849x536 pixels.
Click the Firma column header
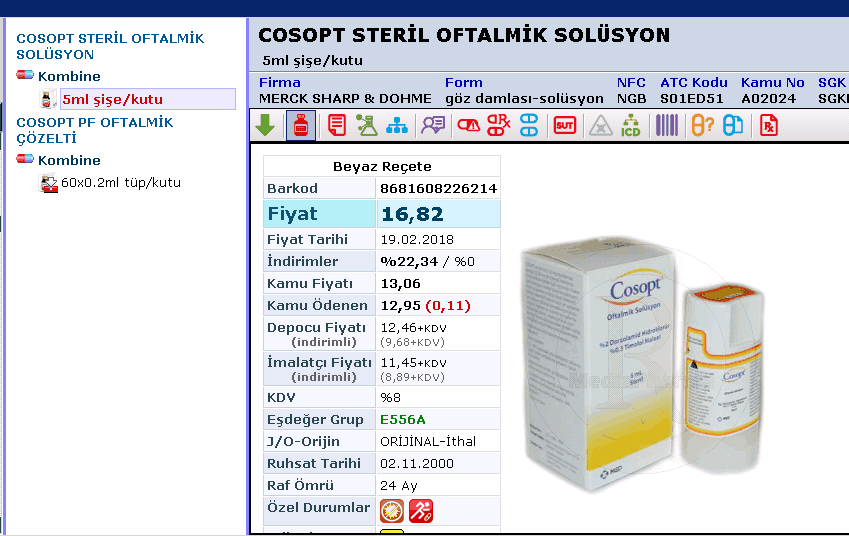click(x=279, y=83)
